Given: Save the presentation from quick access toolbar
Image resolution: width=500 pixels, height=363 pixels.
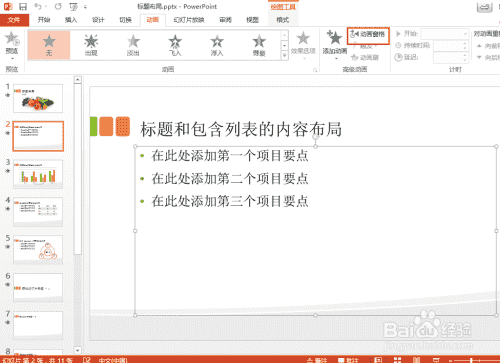Looking at the screenshot, I should tap(23, 6).
